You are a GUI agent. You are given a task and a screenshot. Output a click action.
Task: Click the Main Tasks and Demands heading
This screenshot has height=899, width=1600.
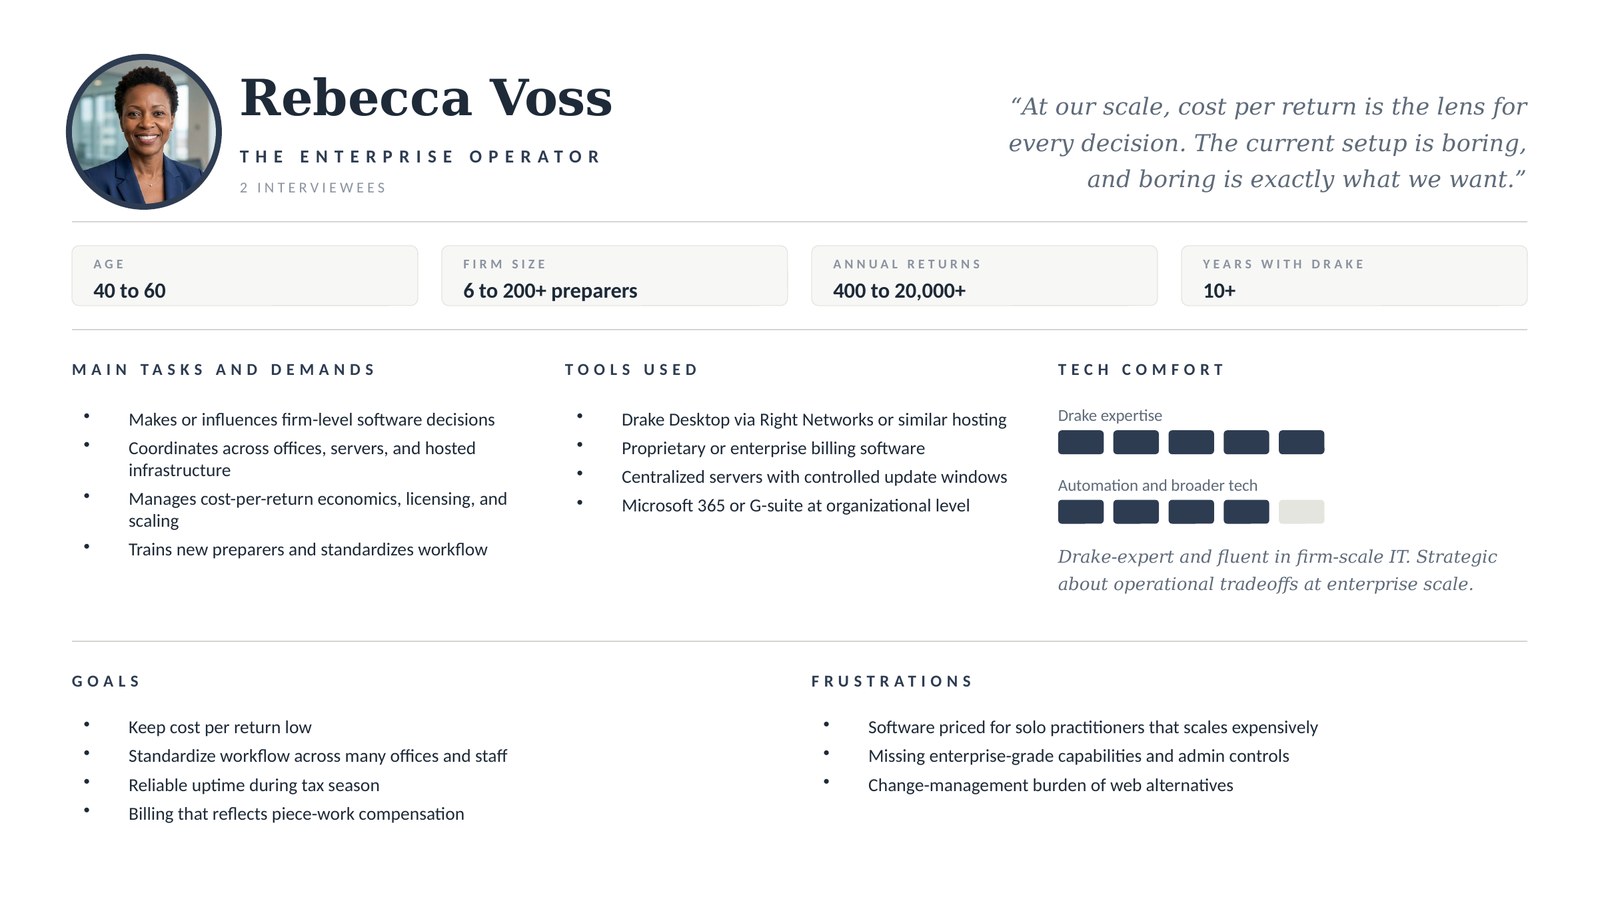223,370
